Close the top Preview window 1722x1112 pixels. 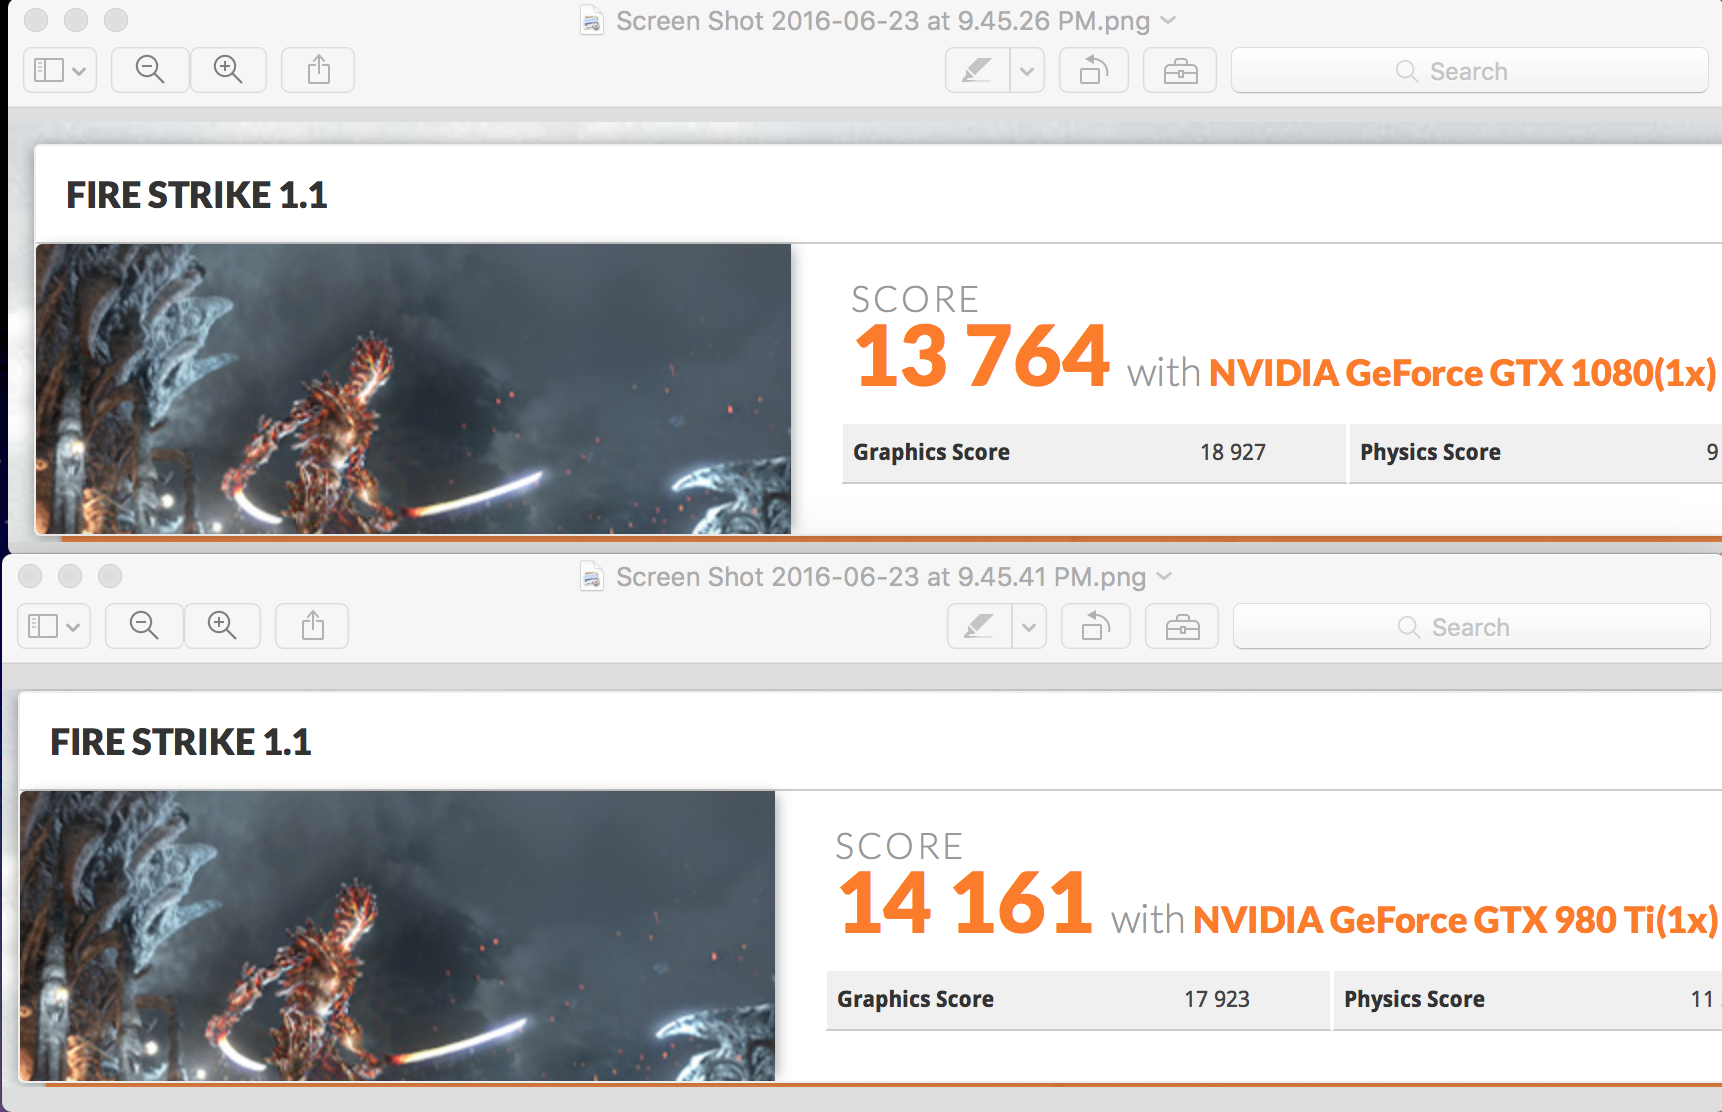pos(36,20)
